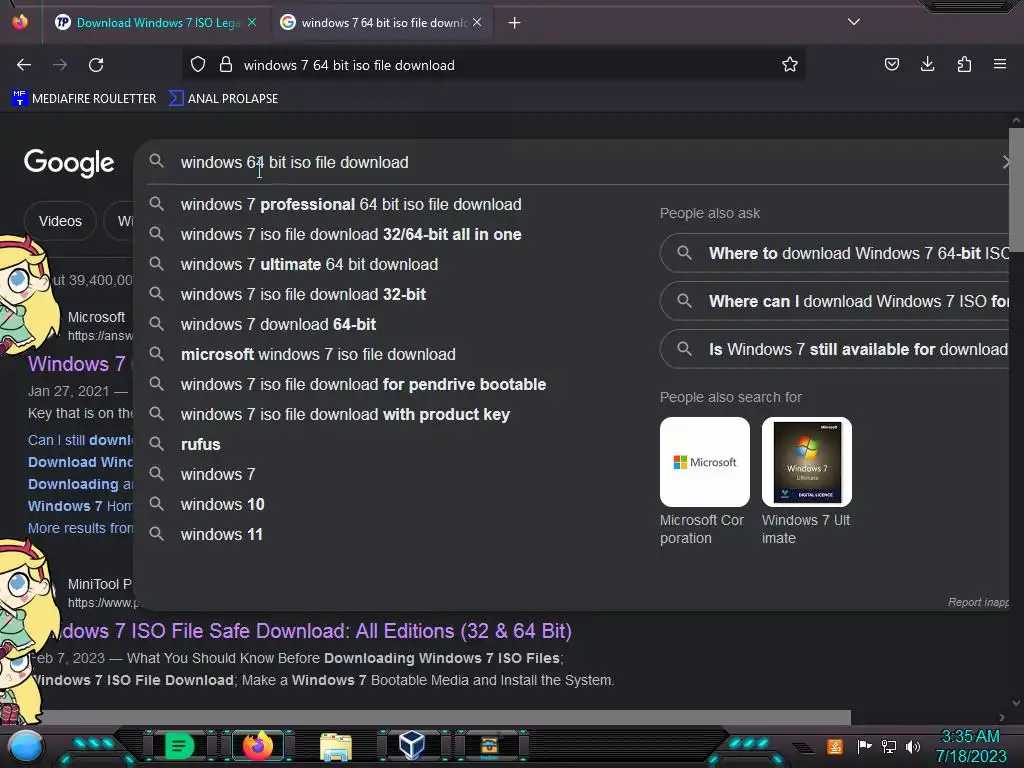The image size is (1024, 768).
Task: Click Firefox icon on the taskbar
Action: point(258,746)
